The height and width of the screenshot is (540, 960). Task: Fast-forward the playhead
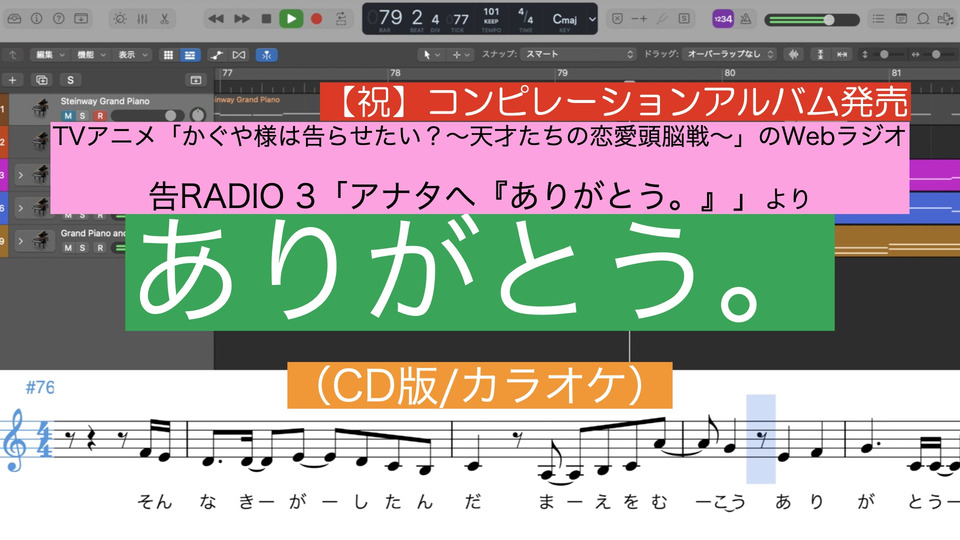point(242,18)
